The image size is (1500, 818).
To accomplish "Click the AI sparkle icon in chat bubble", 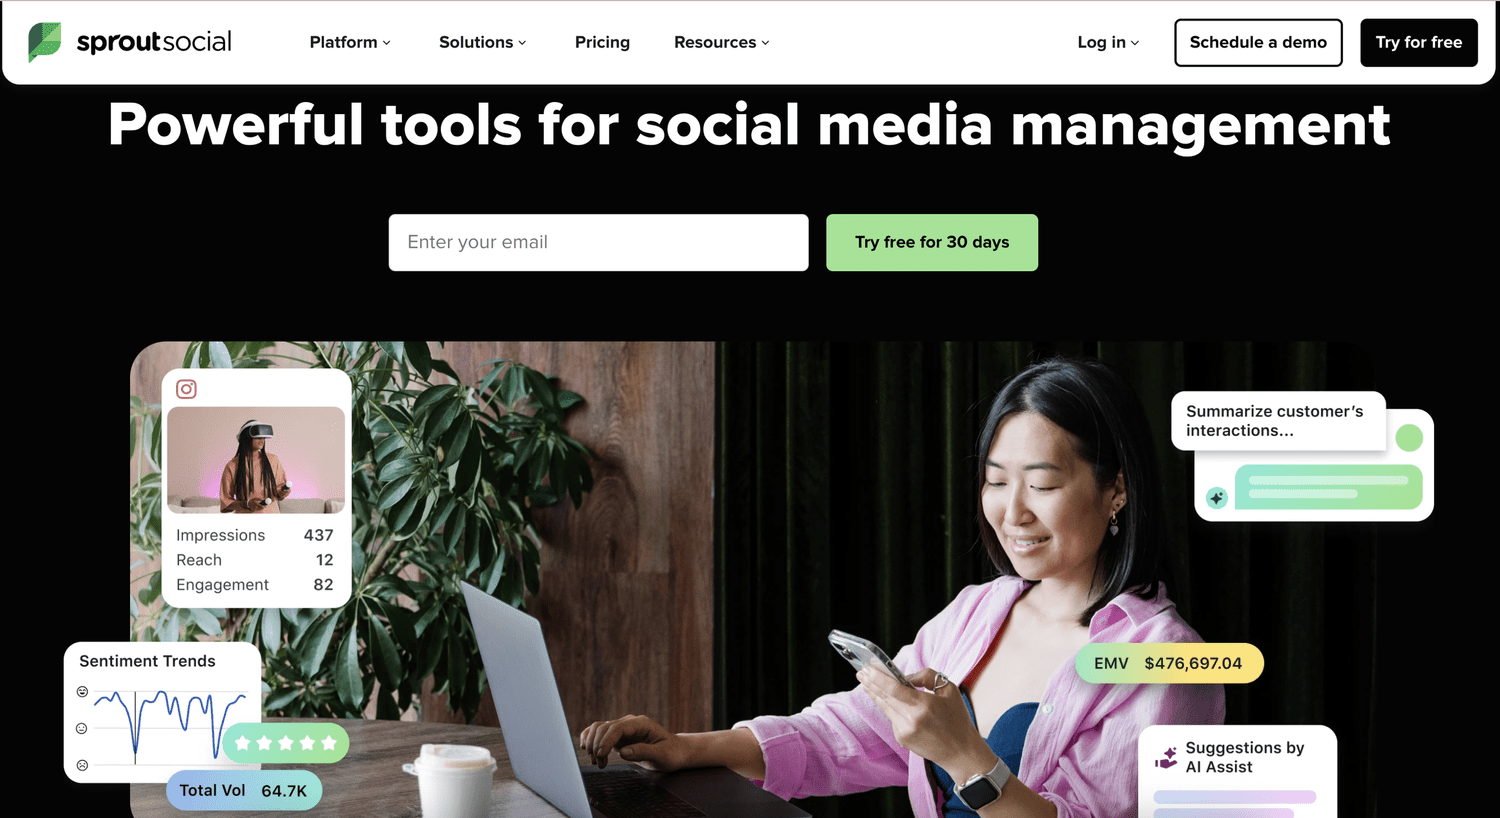I will (1216, 498).
